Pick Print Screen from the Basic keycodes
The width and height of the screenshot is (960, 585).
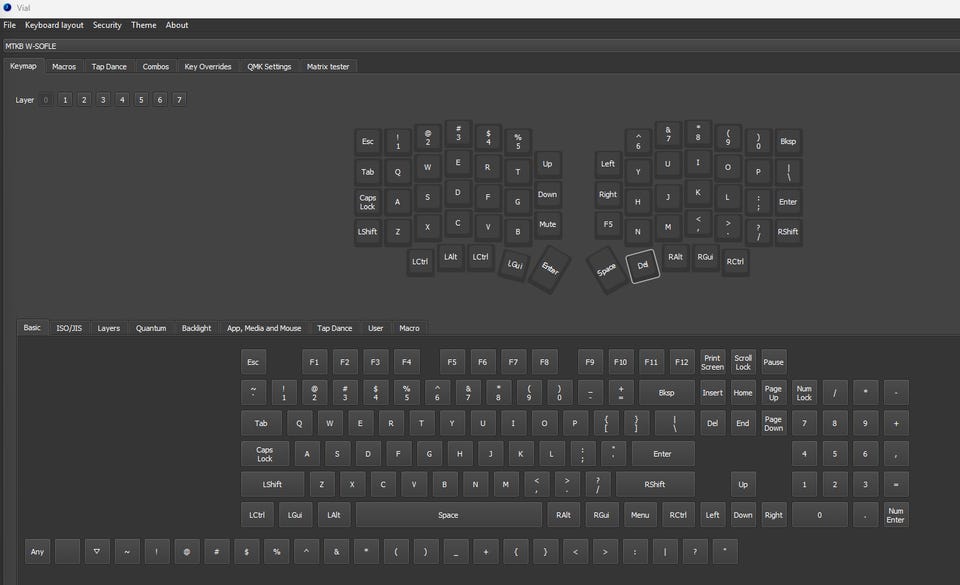[712, 362]
